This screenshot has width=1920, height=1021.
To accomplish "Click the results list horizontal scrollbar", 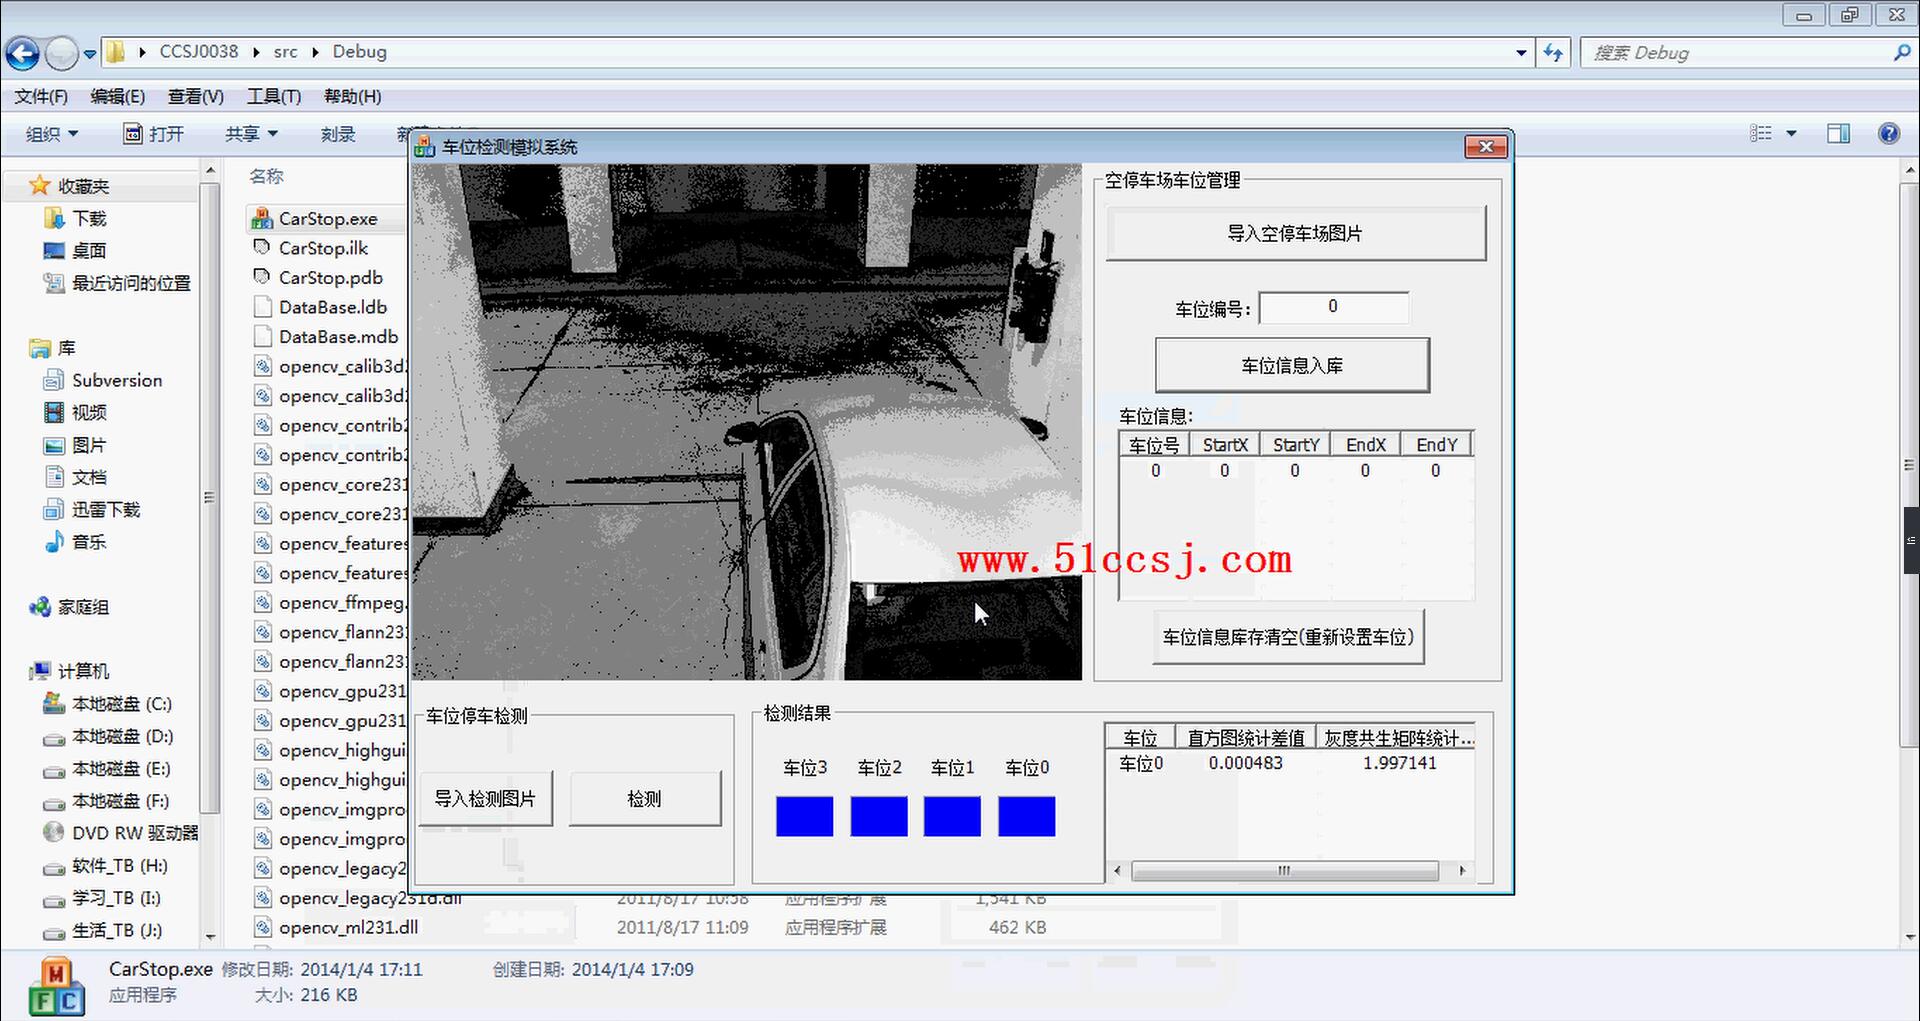I will pyautogui.click(x=1285, y=871).
